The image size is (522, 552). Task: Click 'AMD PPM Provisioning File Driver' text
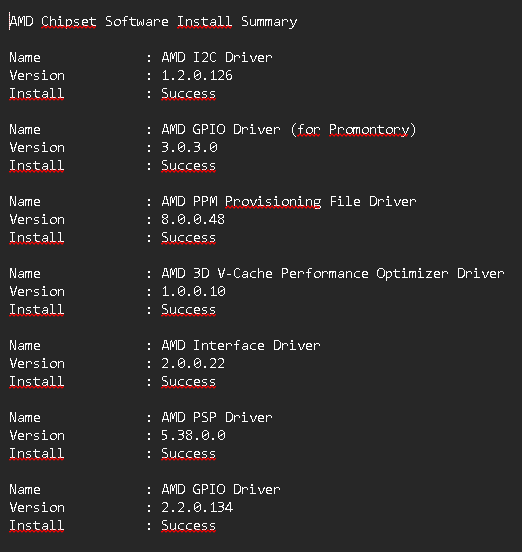tap(289, 202)
